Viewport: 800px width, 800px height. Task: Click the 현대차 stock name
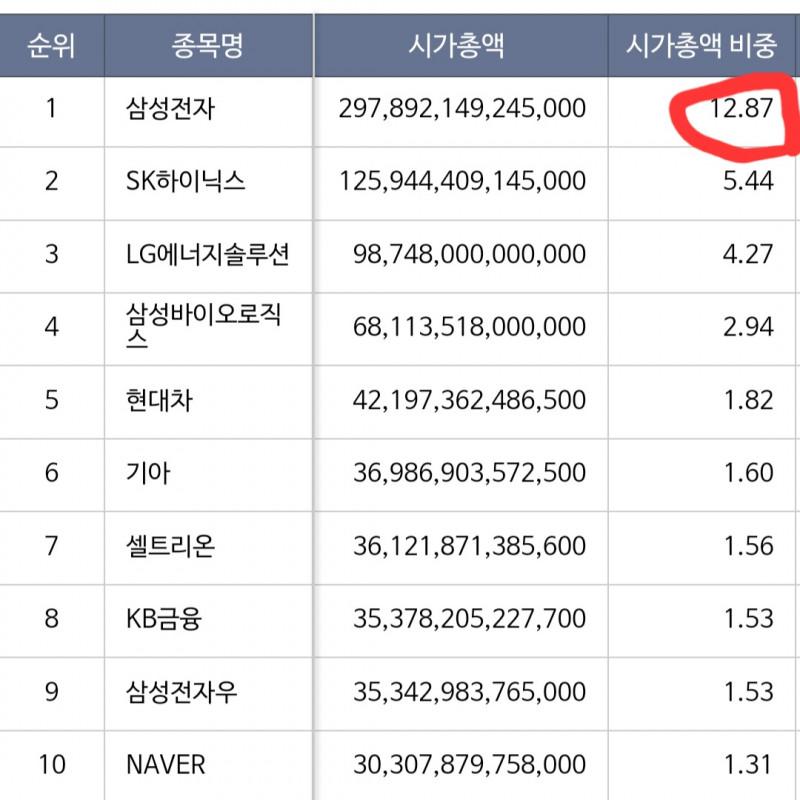160,400
